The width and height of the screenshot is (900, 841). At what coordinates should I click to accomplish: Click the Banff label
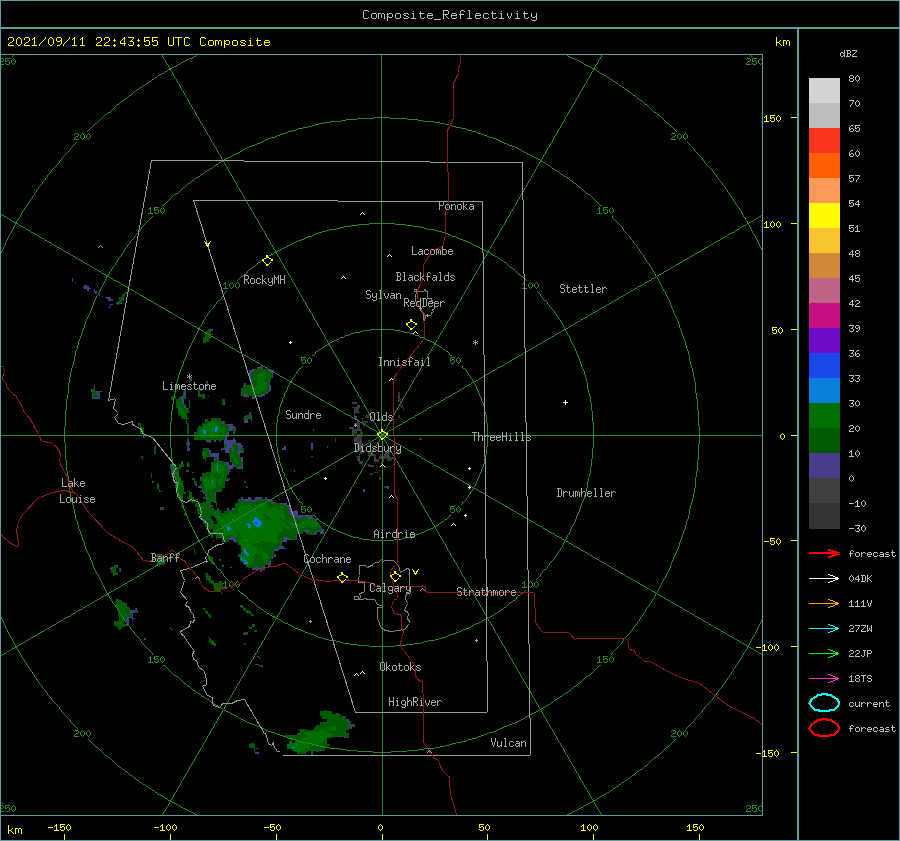(165, 557)
